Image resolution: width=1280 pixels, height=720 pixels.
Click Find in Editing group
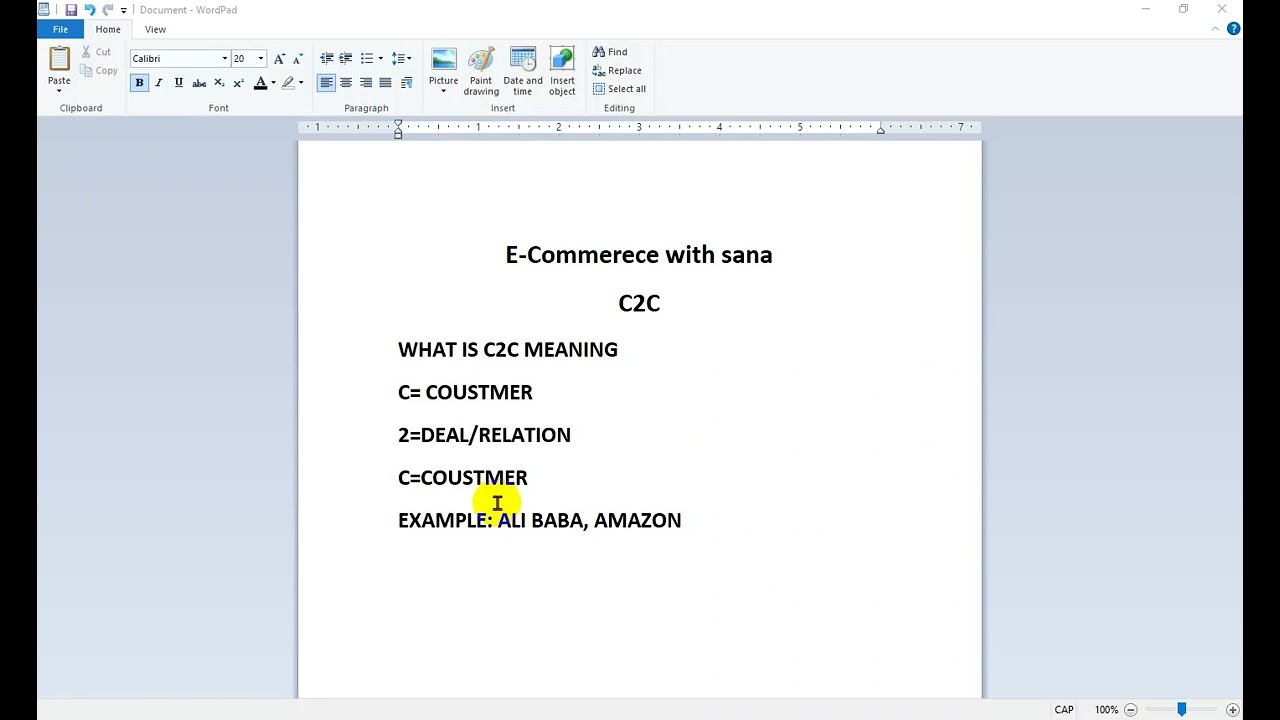coord(610,52)
